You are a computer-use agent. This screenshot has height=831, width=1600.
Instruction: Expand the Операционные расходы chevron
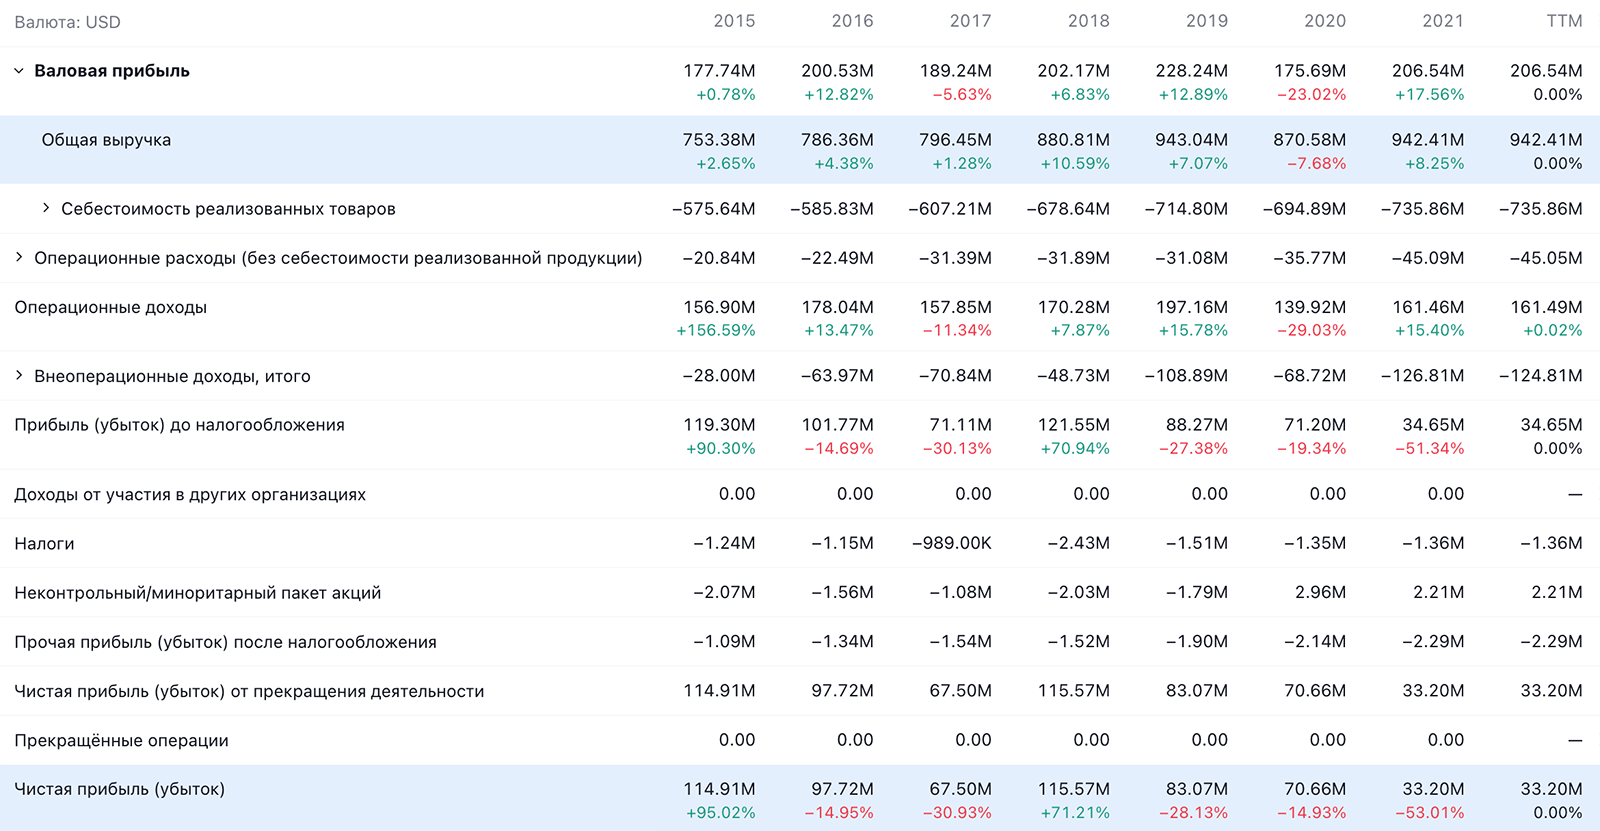[x=19, y=257]
